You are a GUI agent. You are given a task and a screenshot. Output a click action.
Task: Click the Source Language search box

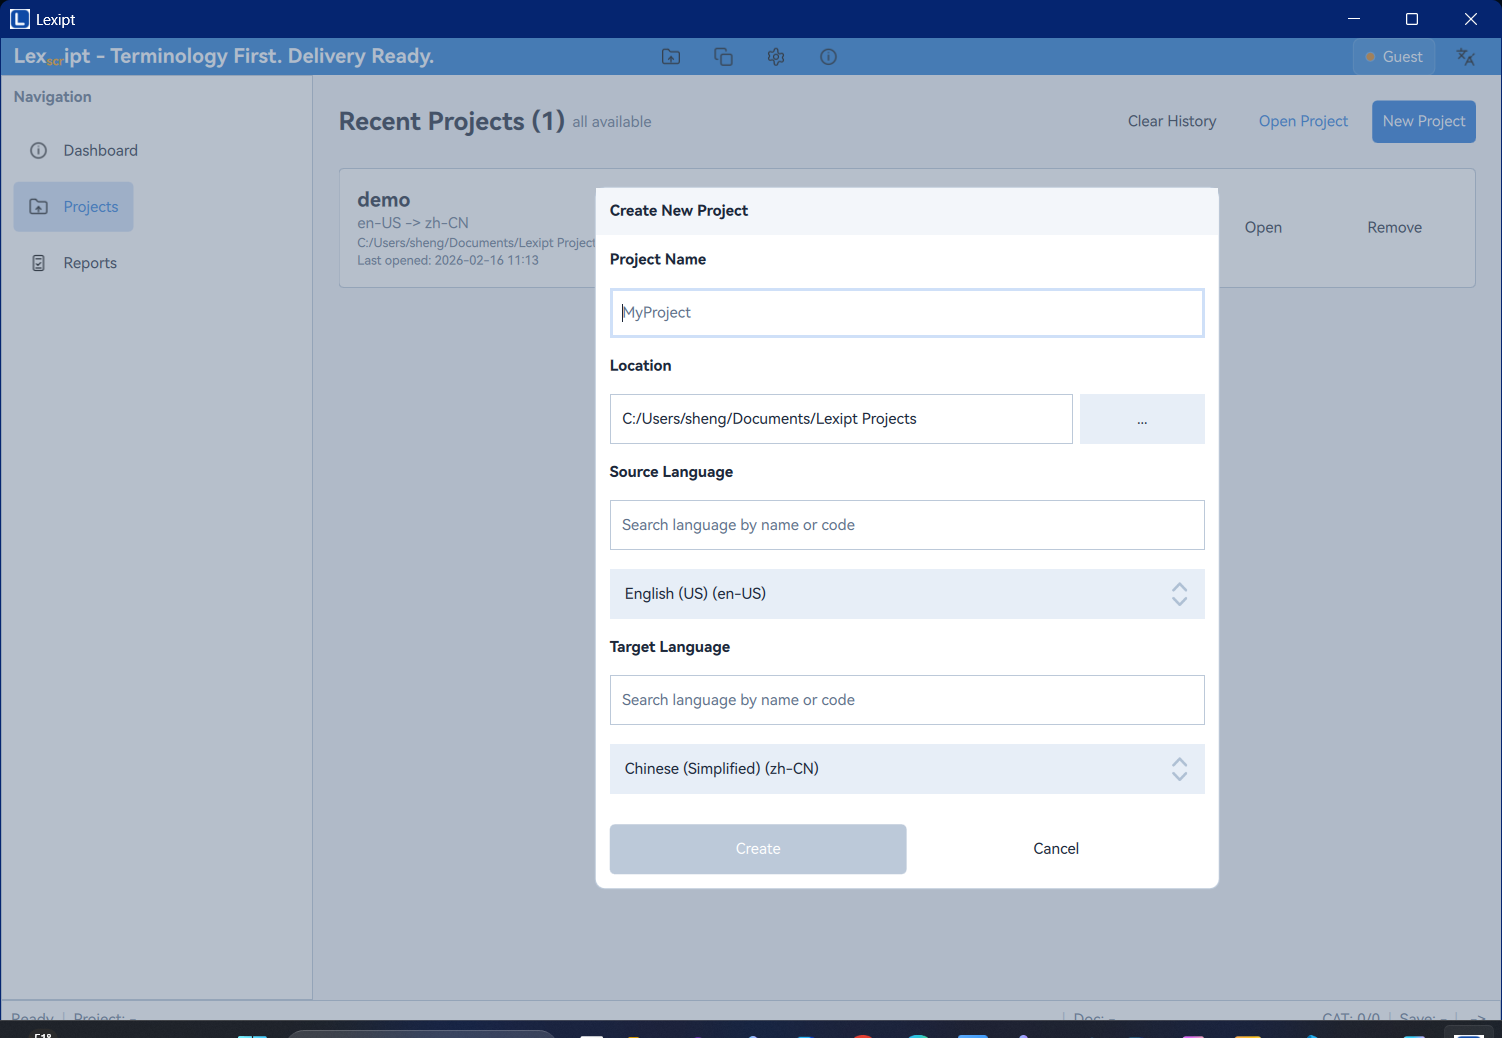[x=906, y=525]
